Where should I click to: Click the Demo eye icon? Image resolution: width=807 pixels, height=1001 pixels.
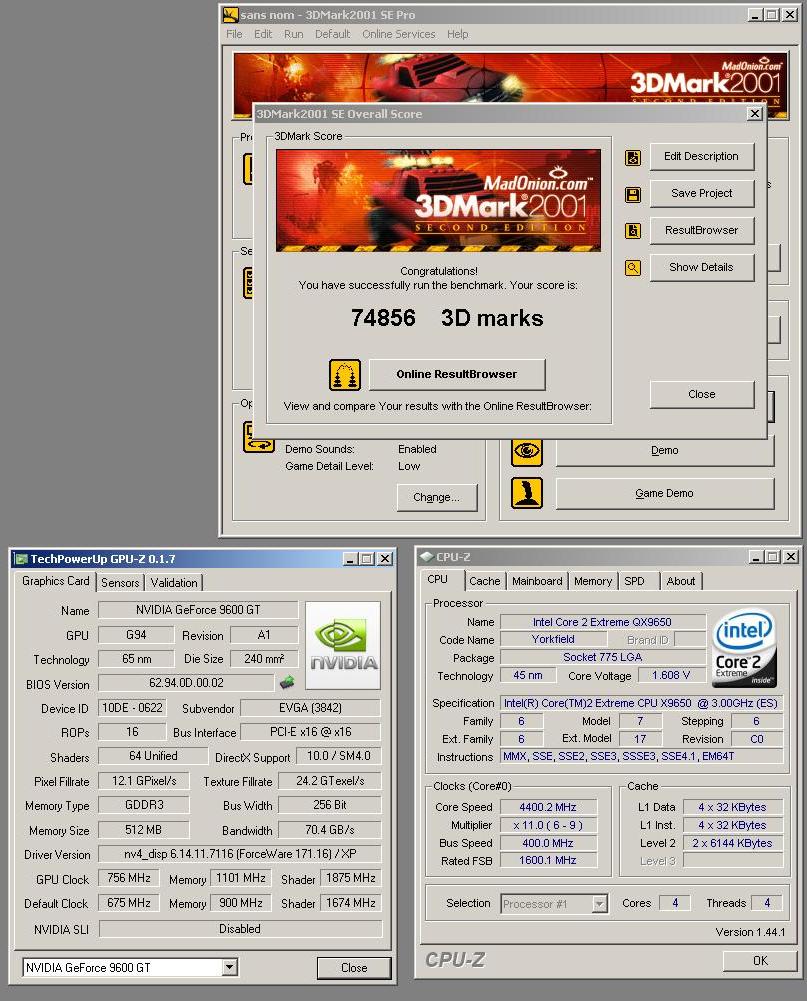click(527, 451)
